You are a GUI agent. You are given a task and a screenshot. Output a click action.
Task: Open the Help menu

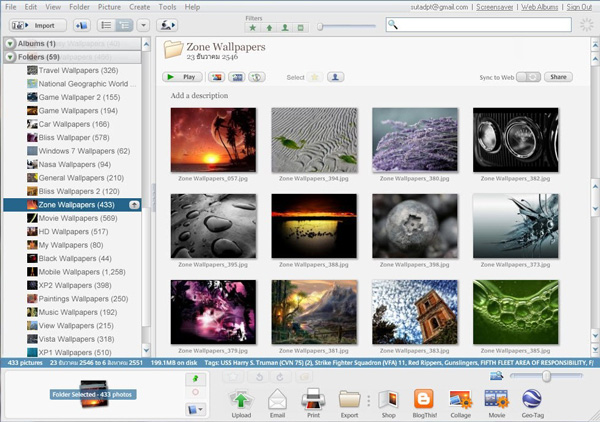(192, 7)
